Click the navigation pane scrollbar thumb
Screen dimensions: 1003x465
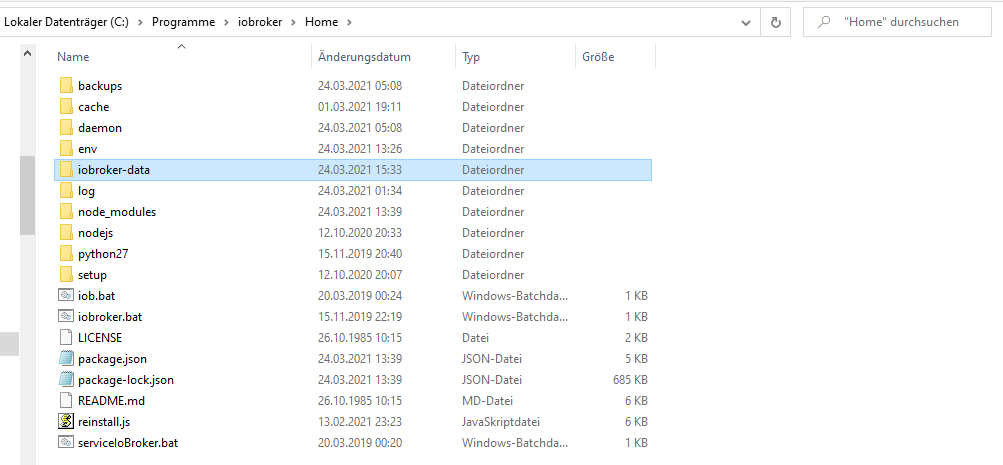click(28, 195)
